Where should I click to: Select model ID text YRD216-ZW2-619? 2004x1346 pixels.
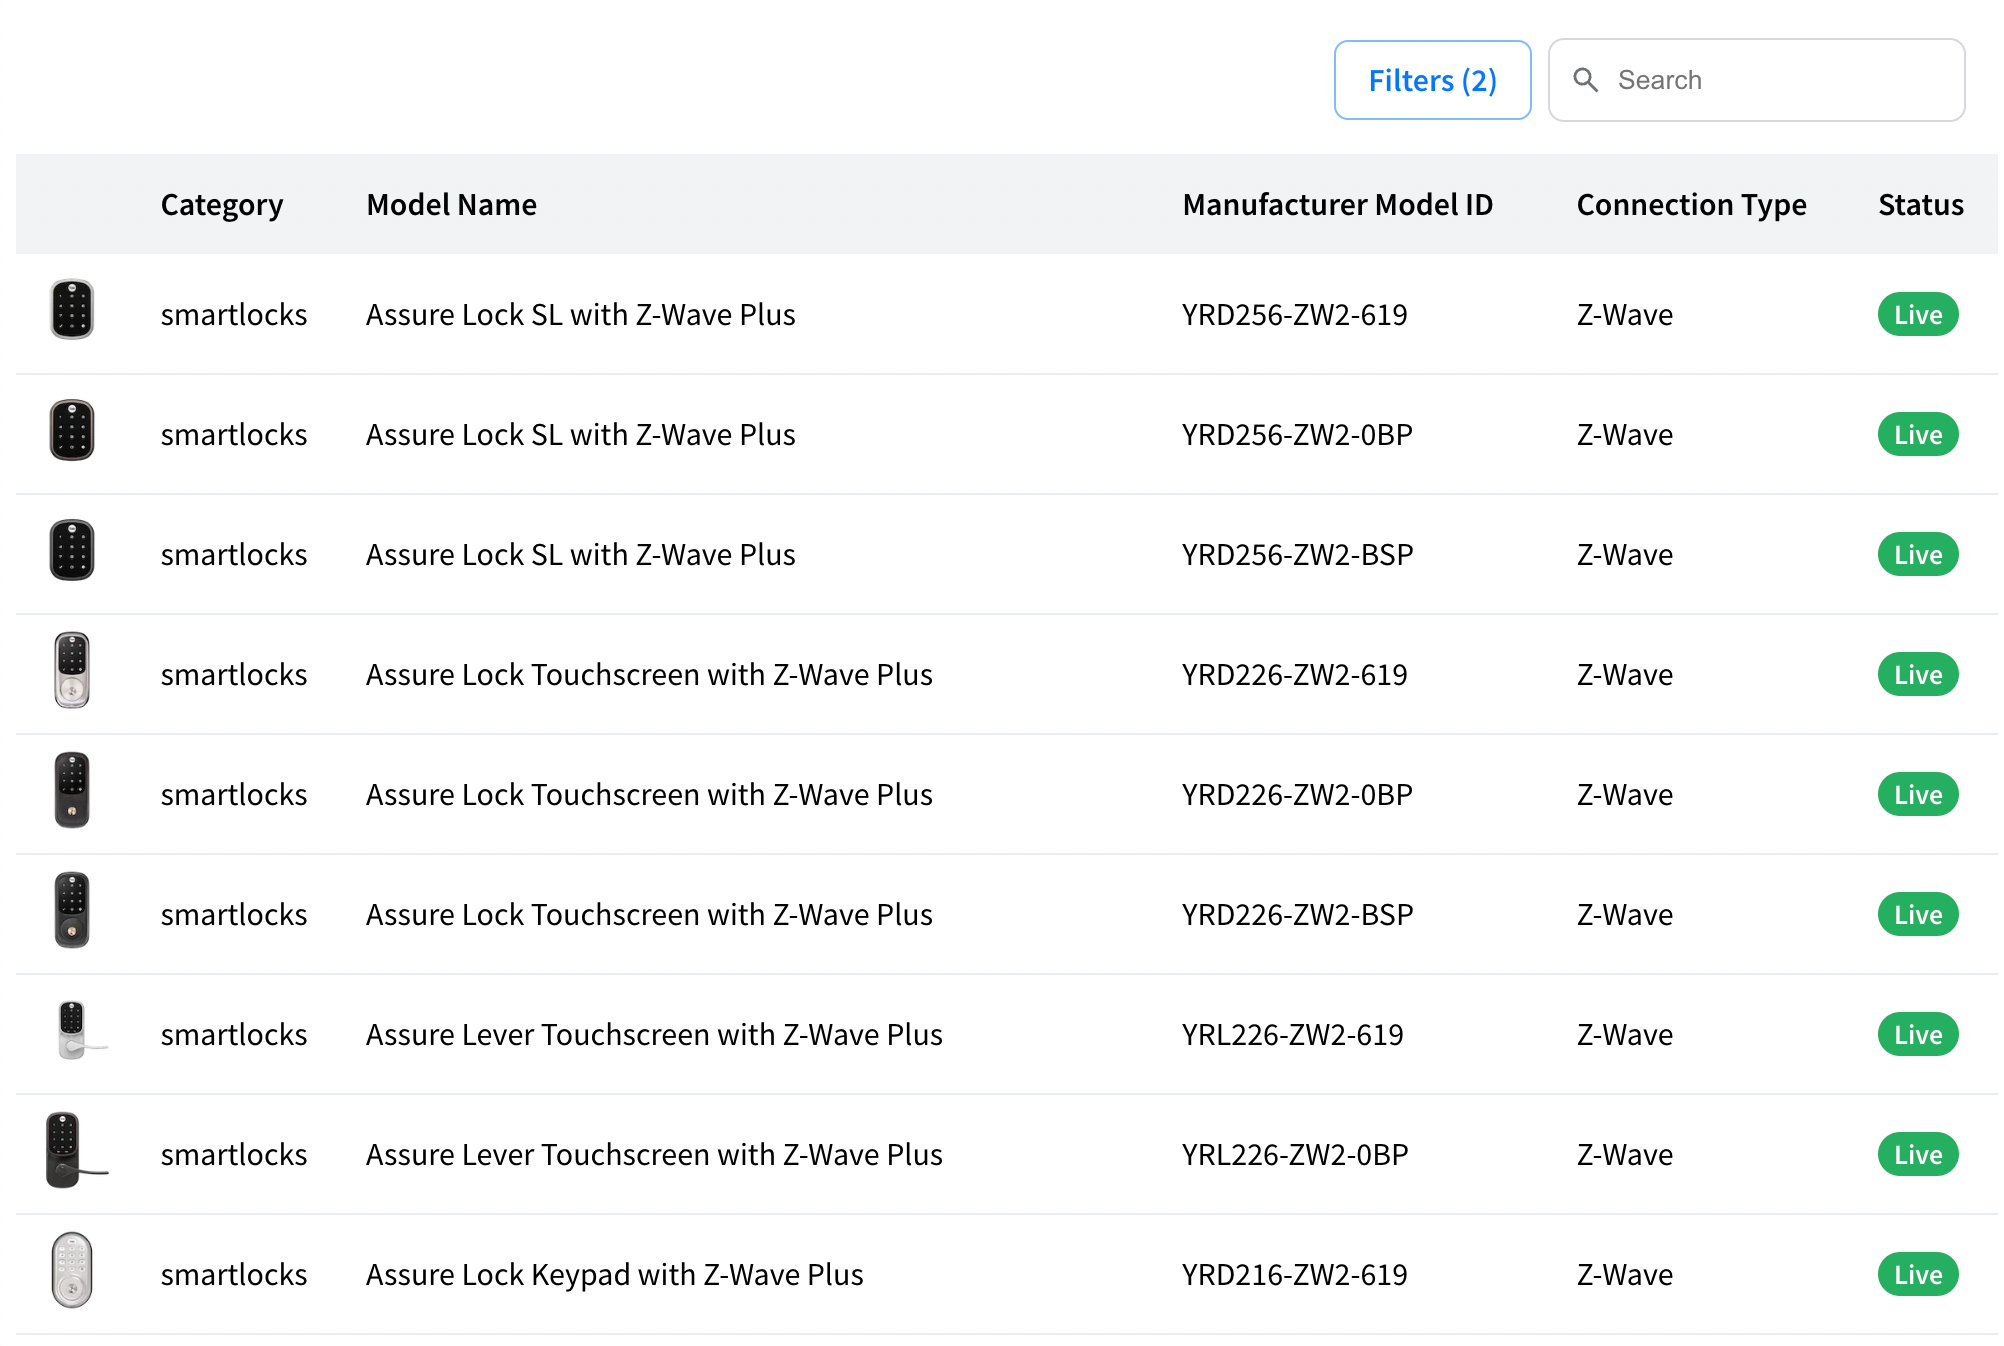[1294, 1275]
